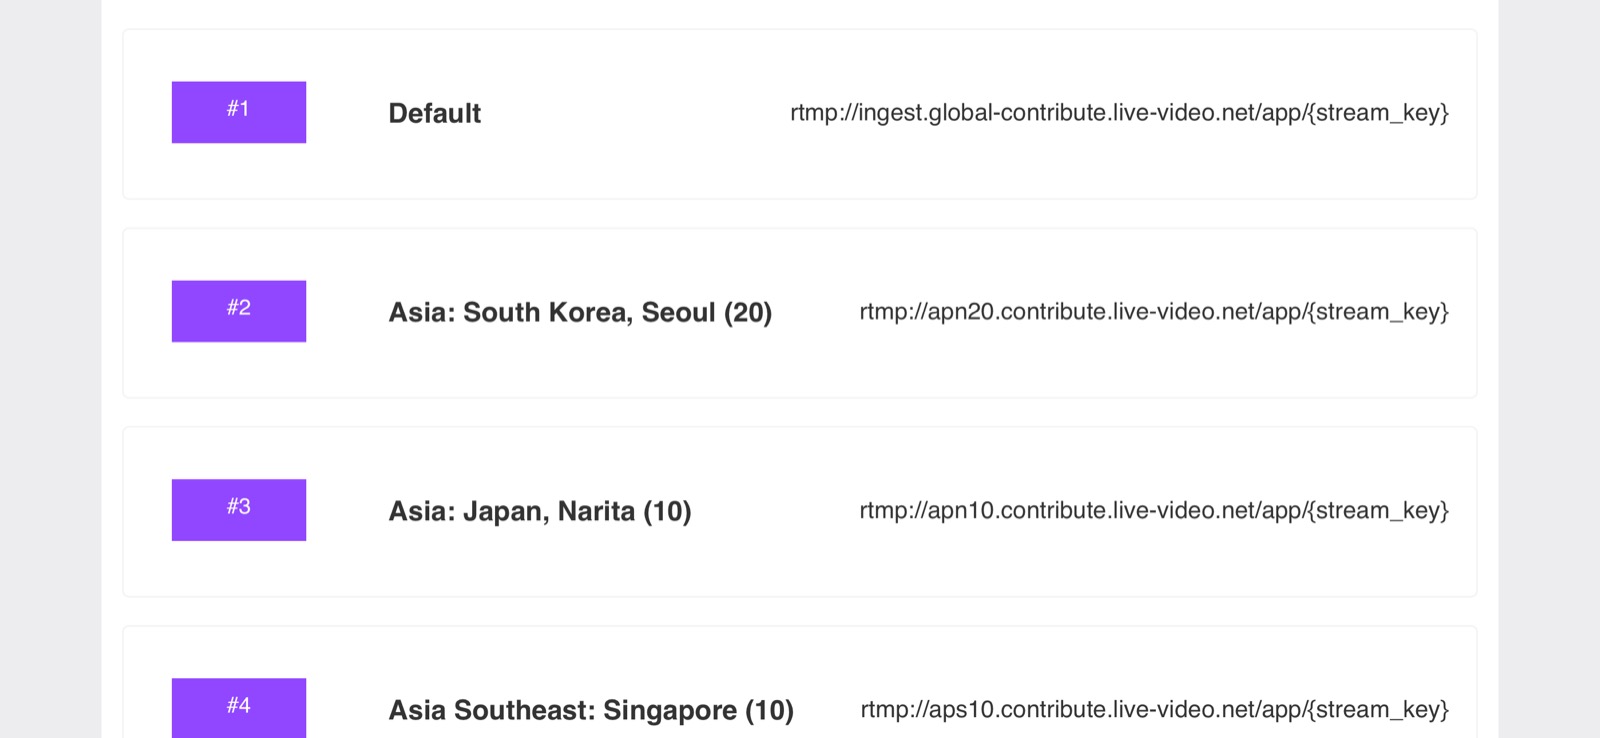Screen dimensions: 1600x738
Task: Click the purple #1 badge
Action: pos(238,112)
